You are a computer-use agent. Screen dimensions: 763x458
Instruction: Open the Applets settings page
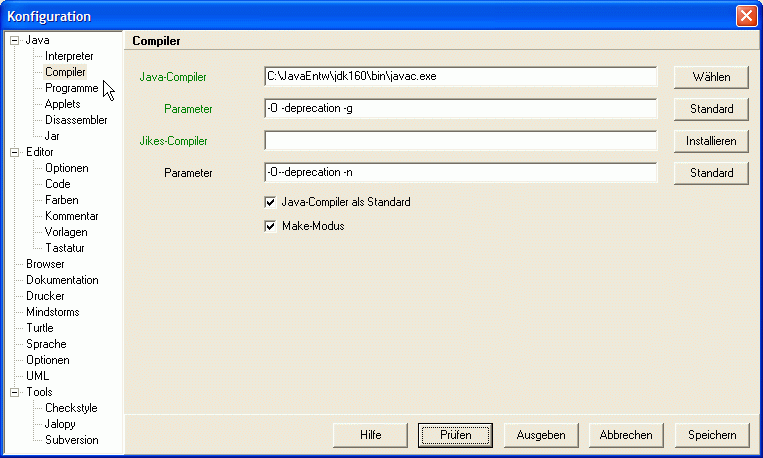[62, 104]
